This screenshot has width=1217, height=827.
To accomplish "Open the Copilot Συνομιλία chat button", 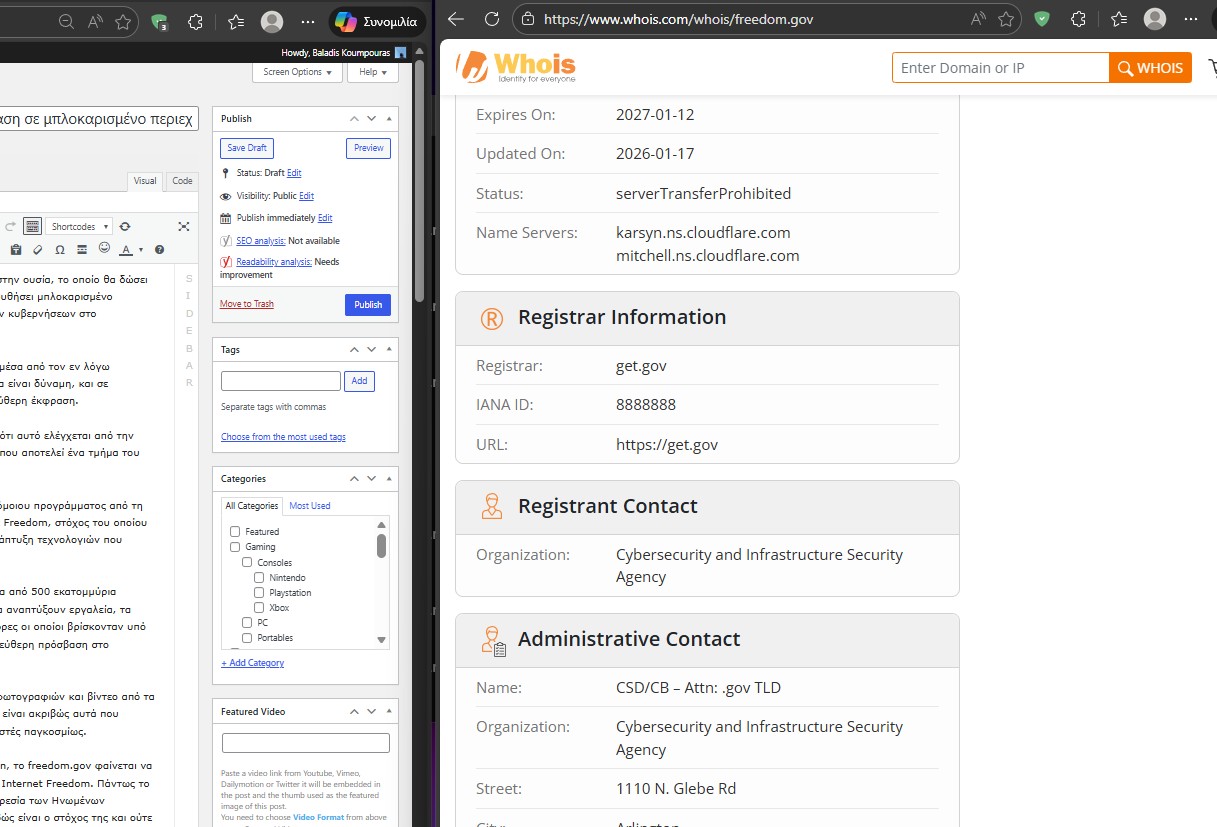I will point(377,21).
